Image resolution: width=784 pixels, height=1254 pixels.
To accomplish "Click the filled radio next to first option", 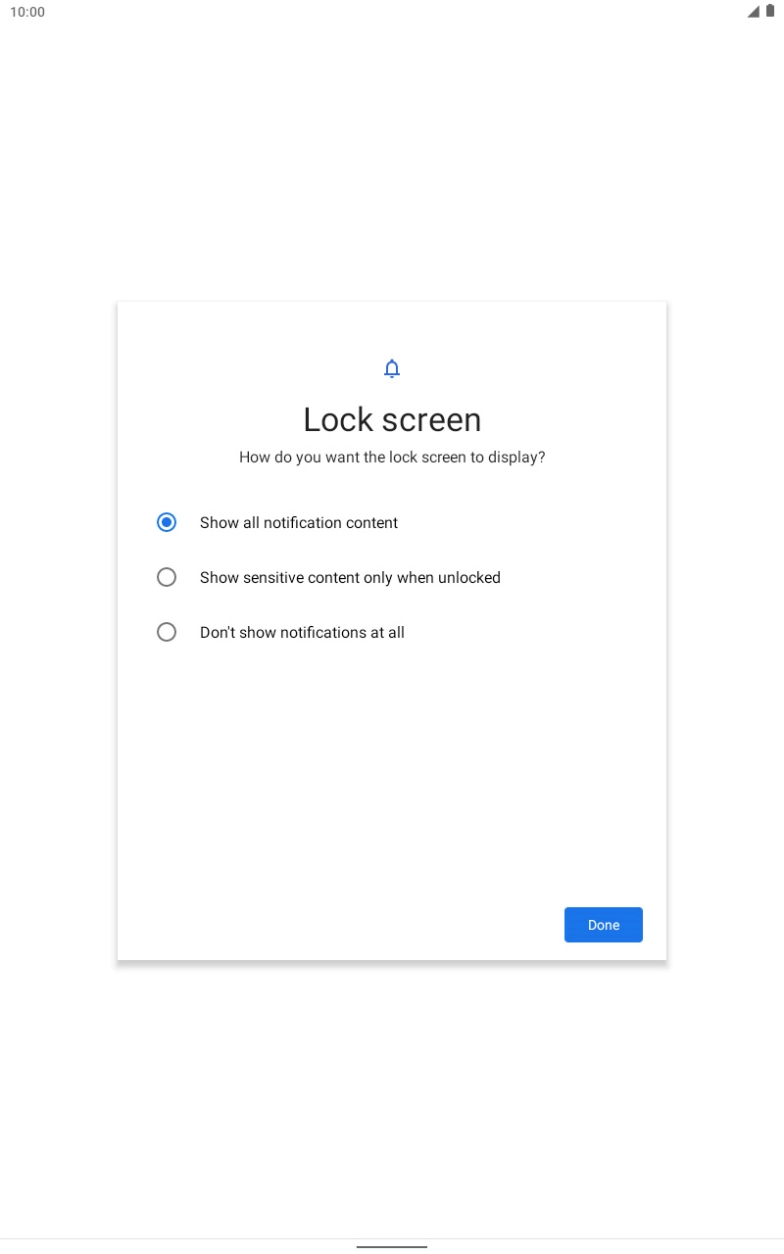I will 167,522.
